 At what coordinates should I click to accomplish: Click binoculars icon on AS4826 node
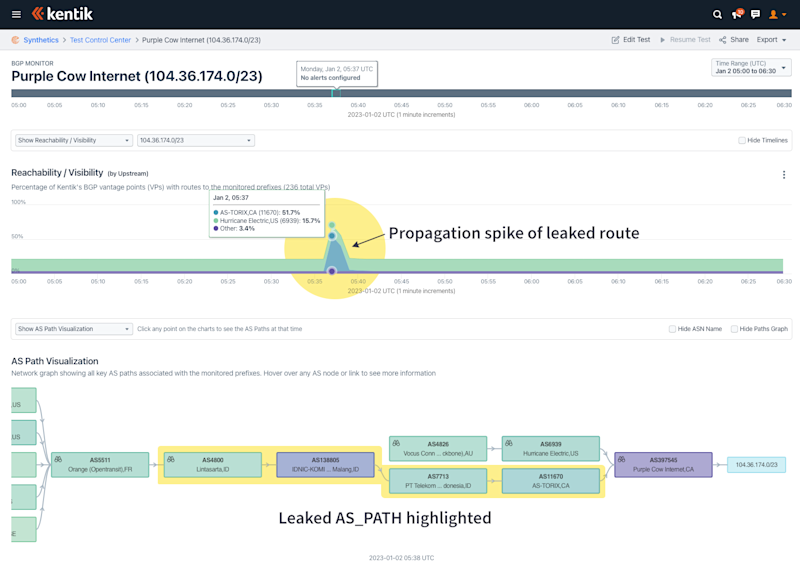coord(396,443)
